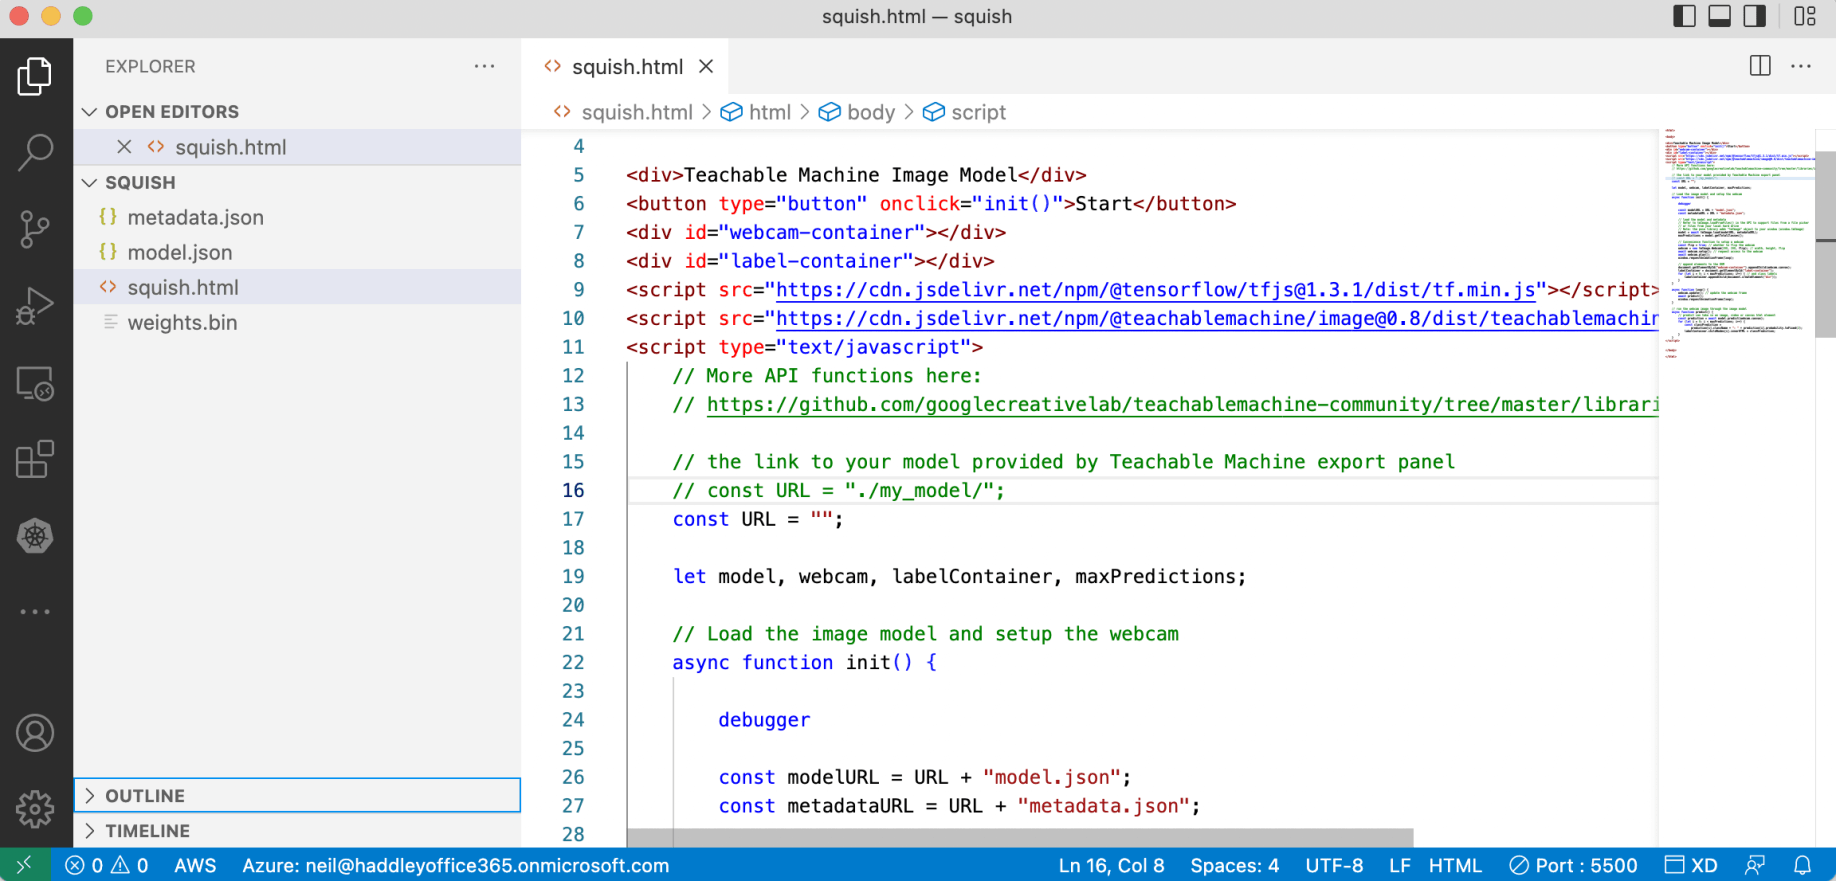Open metadata.json in the explorer
The image size is (1836, 881).
click(x=195, y=217)
